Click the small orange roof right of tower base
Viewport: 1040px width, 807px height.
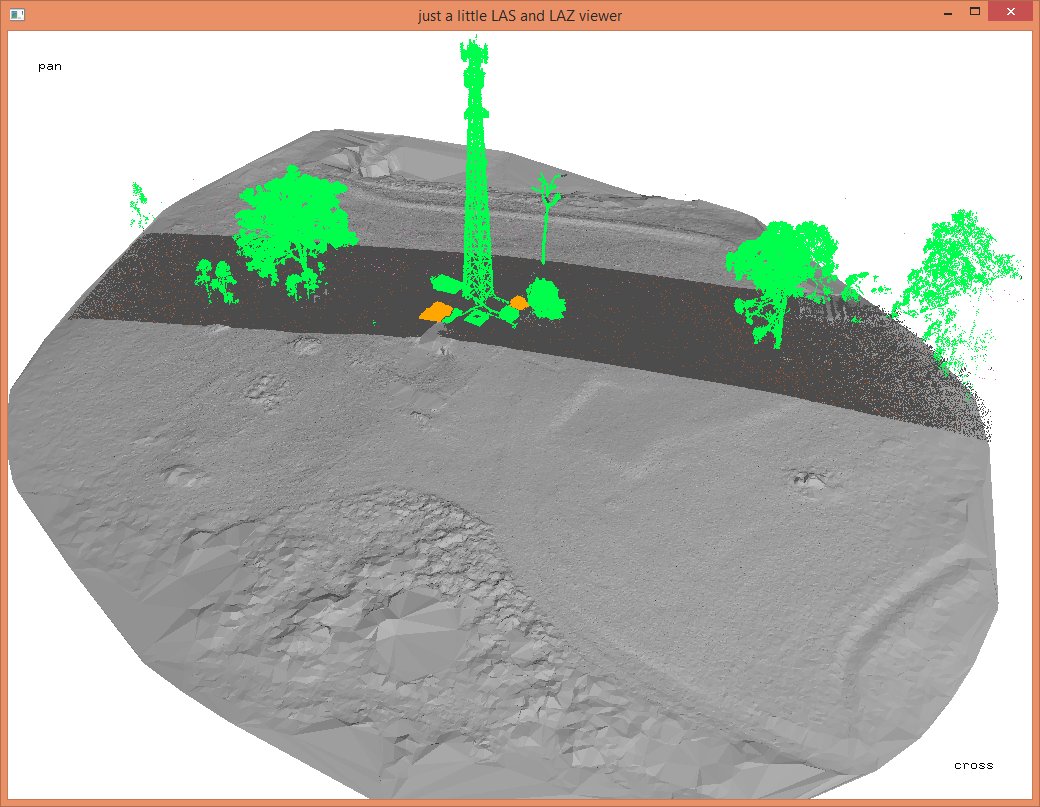518,301
